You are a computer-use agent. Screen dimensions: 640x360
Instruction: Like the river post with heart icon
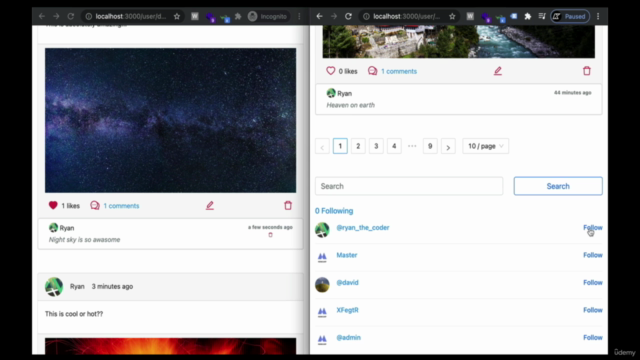click(x=331, y=71)
